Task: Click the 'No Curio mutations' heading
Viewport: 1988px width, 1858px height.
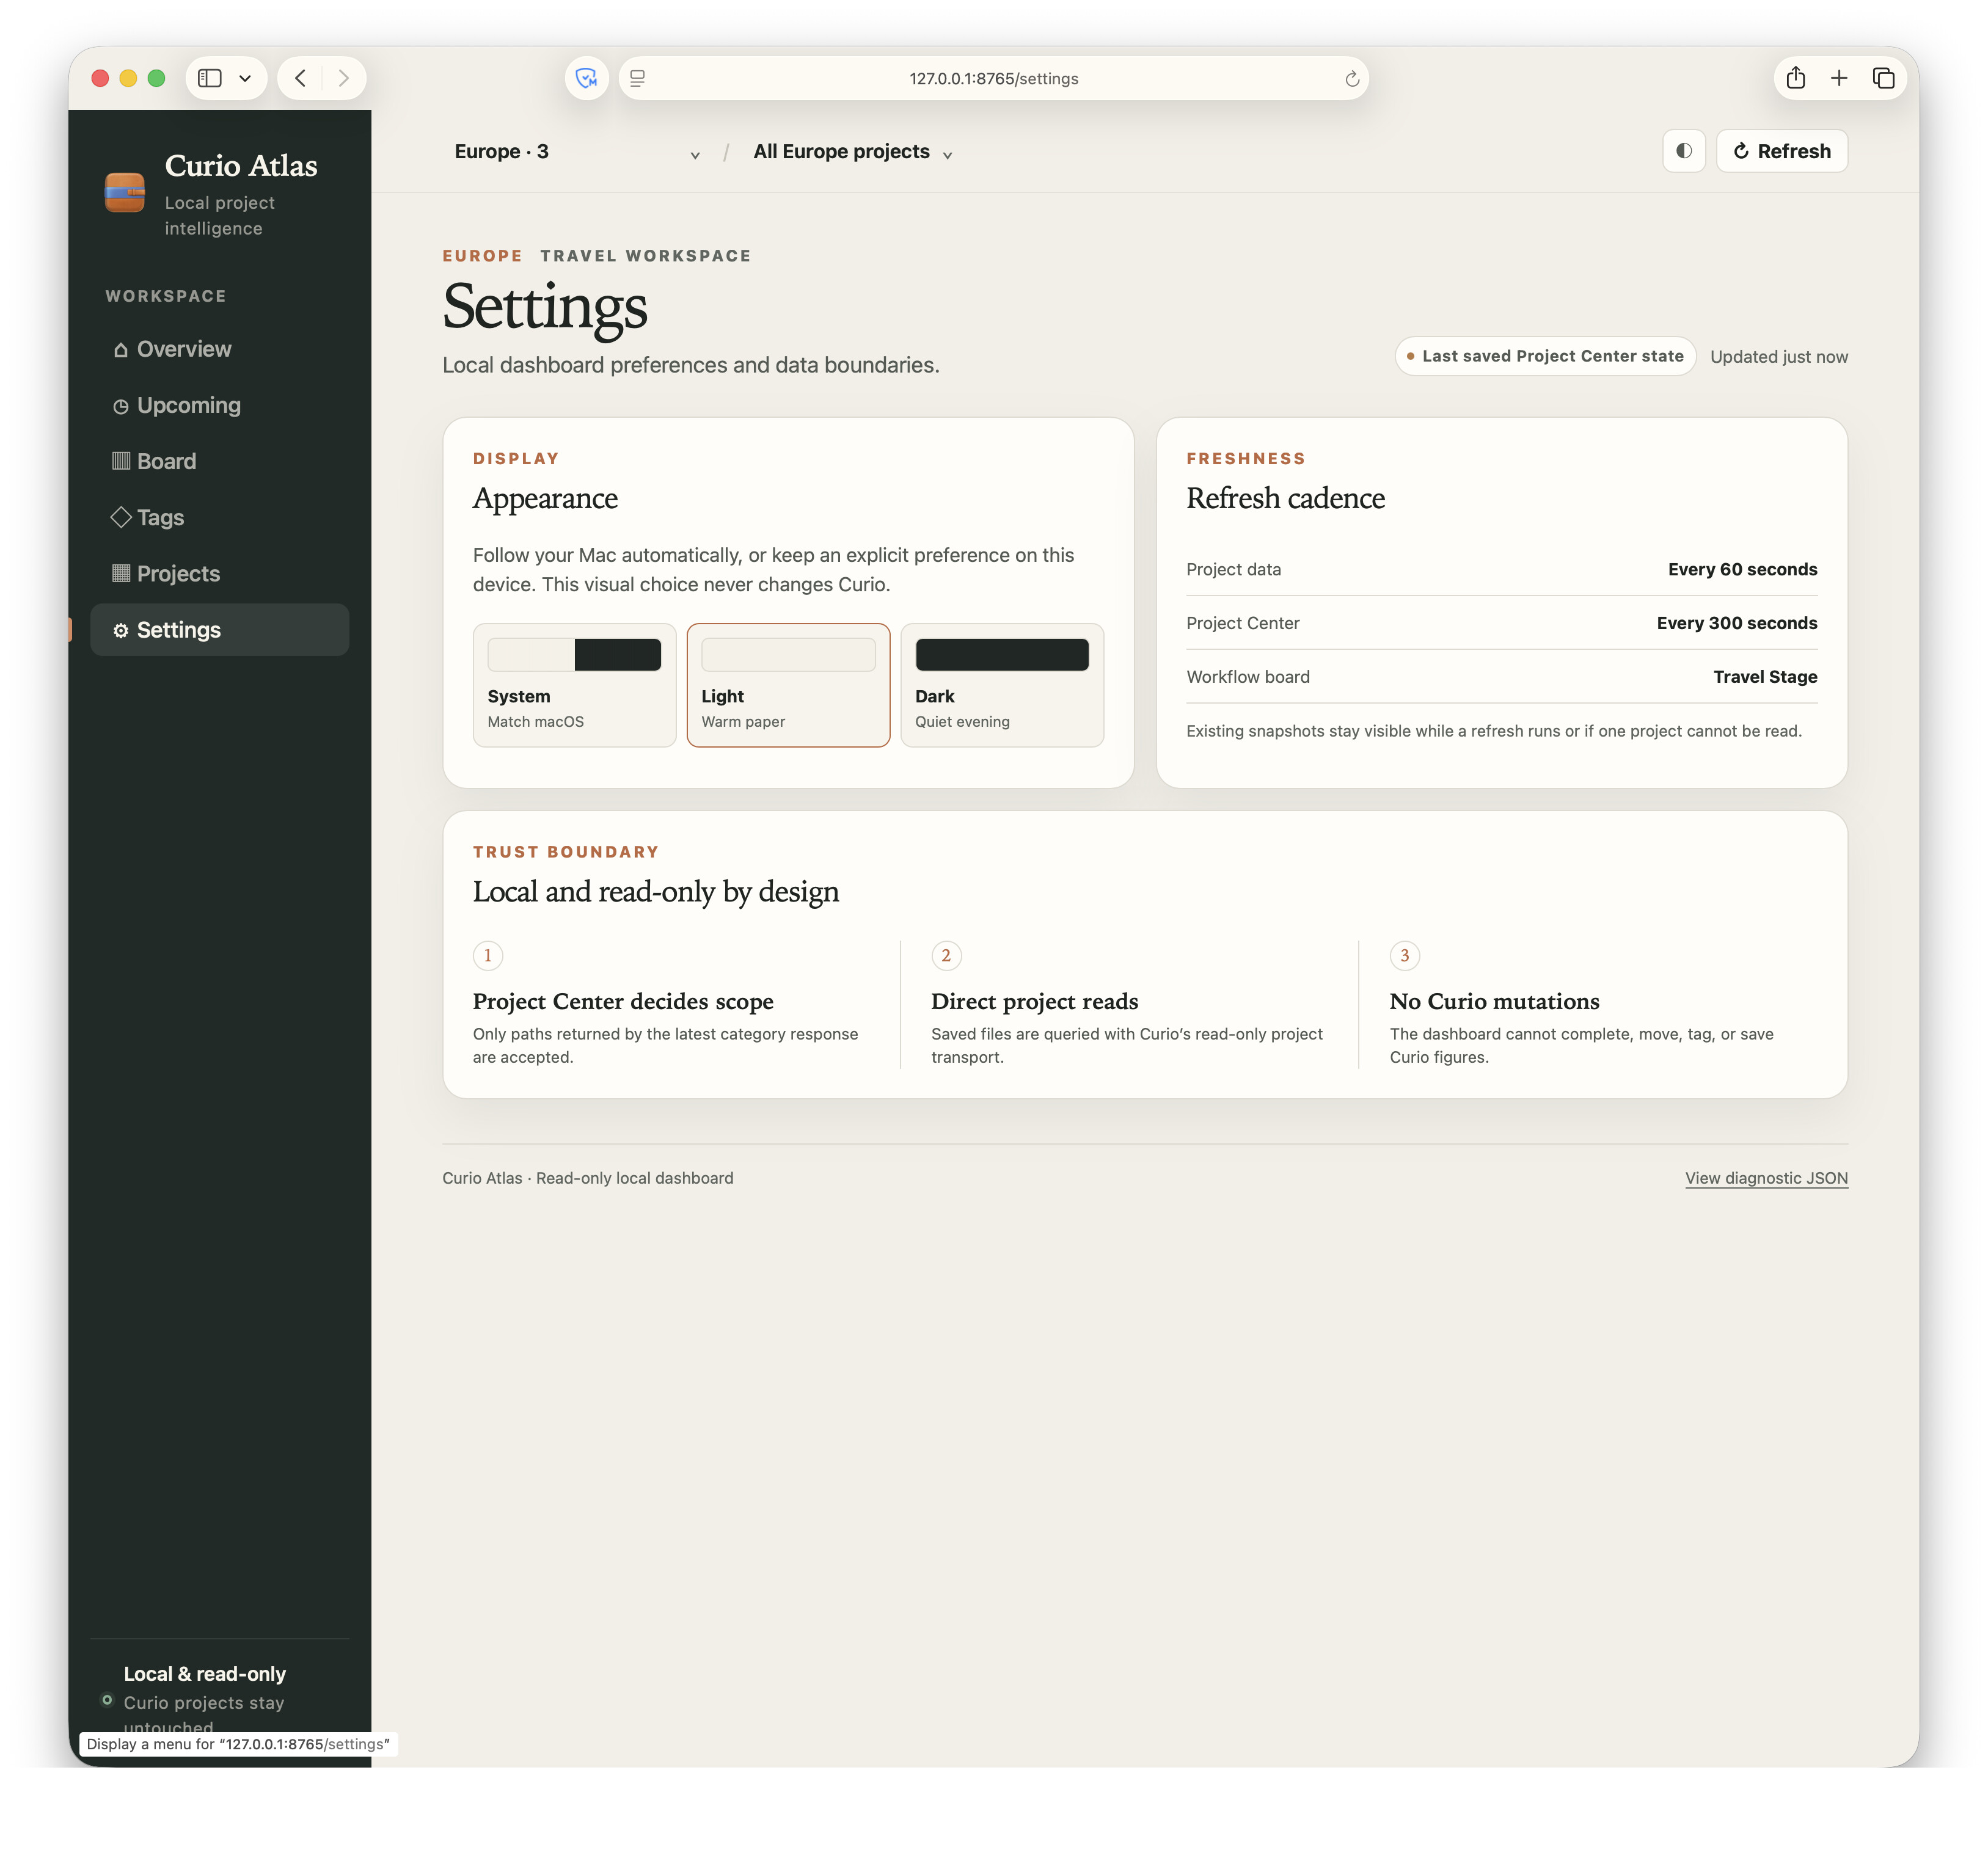Action: click(1494, 1001)
